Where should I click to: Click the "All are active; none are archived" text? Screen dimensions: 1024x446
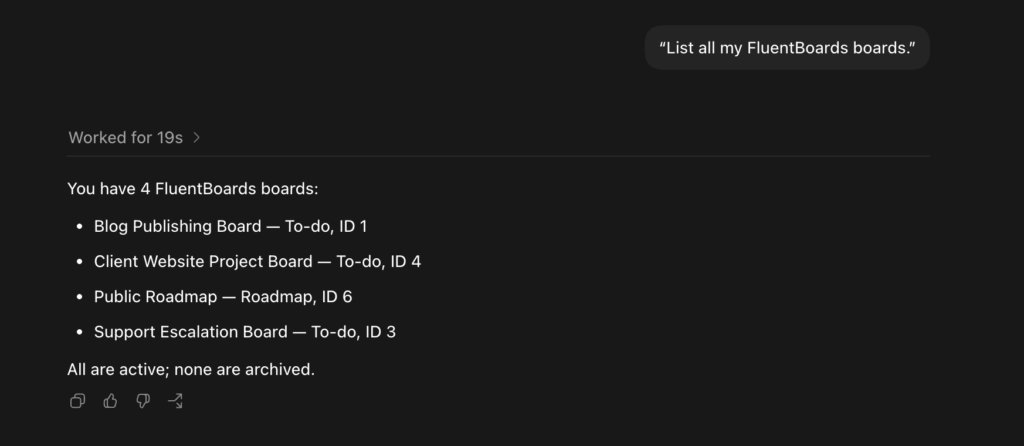191,370
